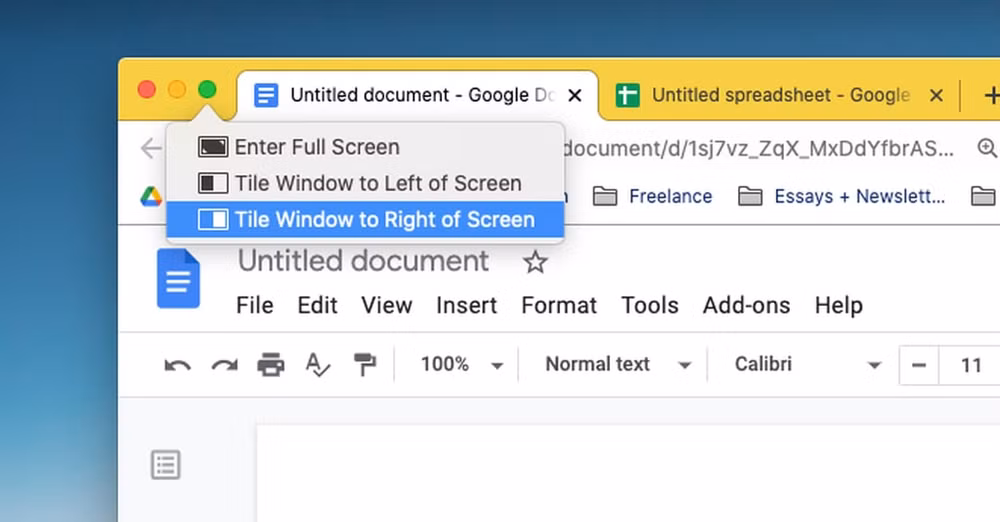Viewport: 1000px width, 522px height.
Task: Open the View menu
Action: coord(386,305)
